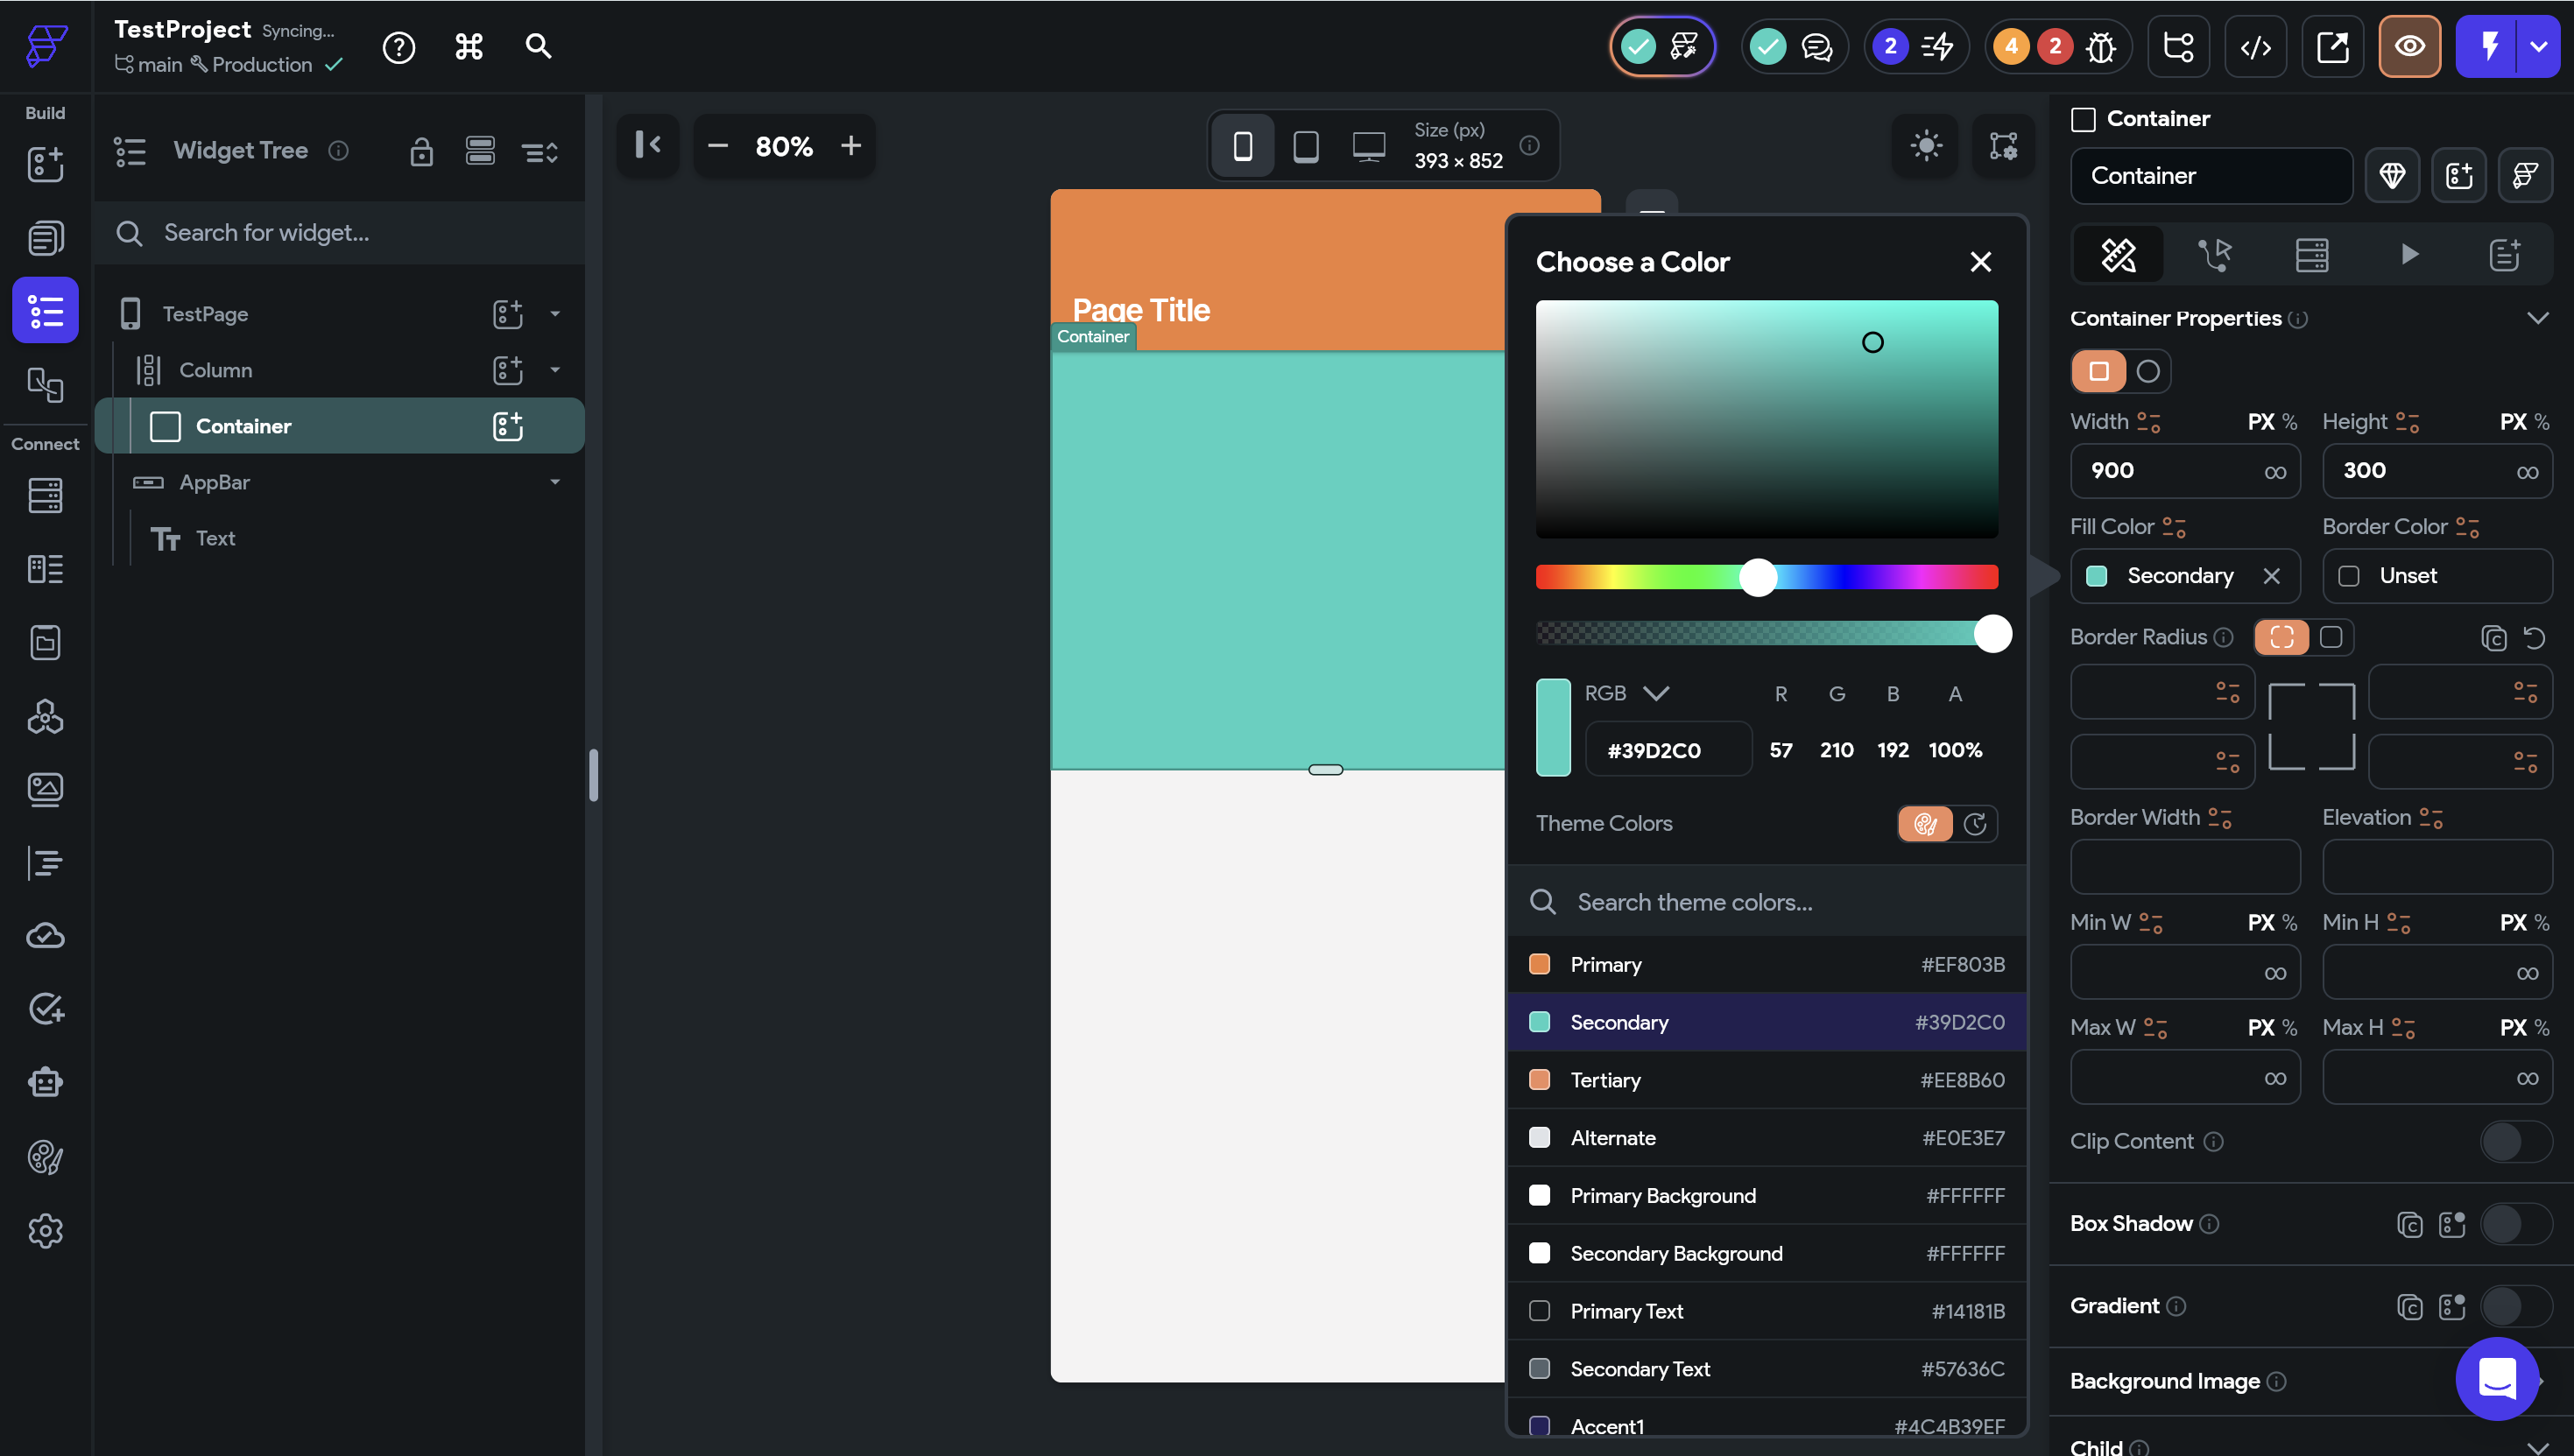The height and width of the screenshot is (1456, 2574).
Task: Open Firestore database icon in sidebar
Action: [x=45, y=495]
